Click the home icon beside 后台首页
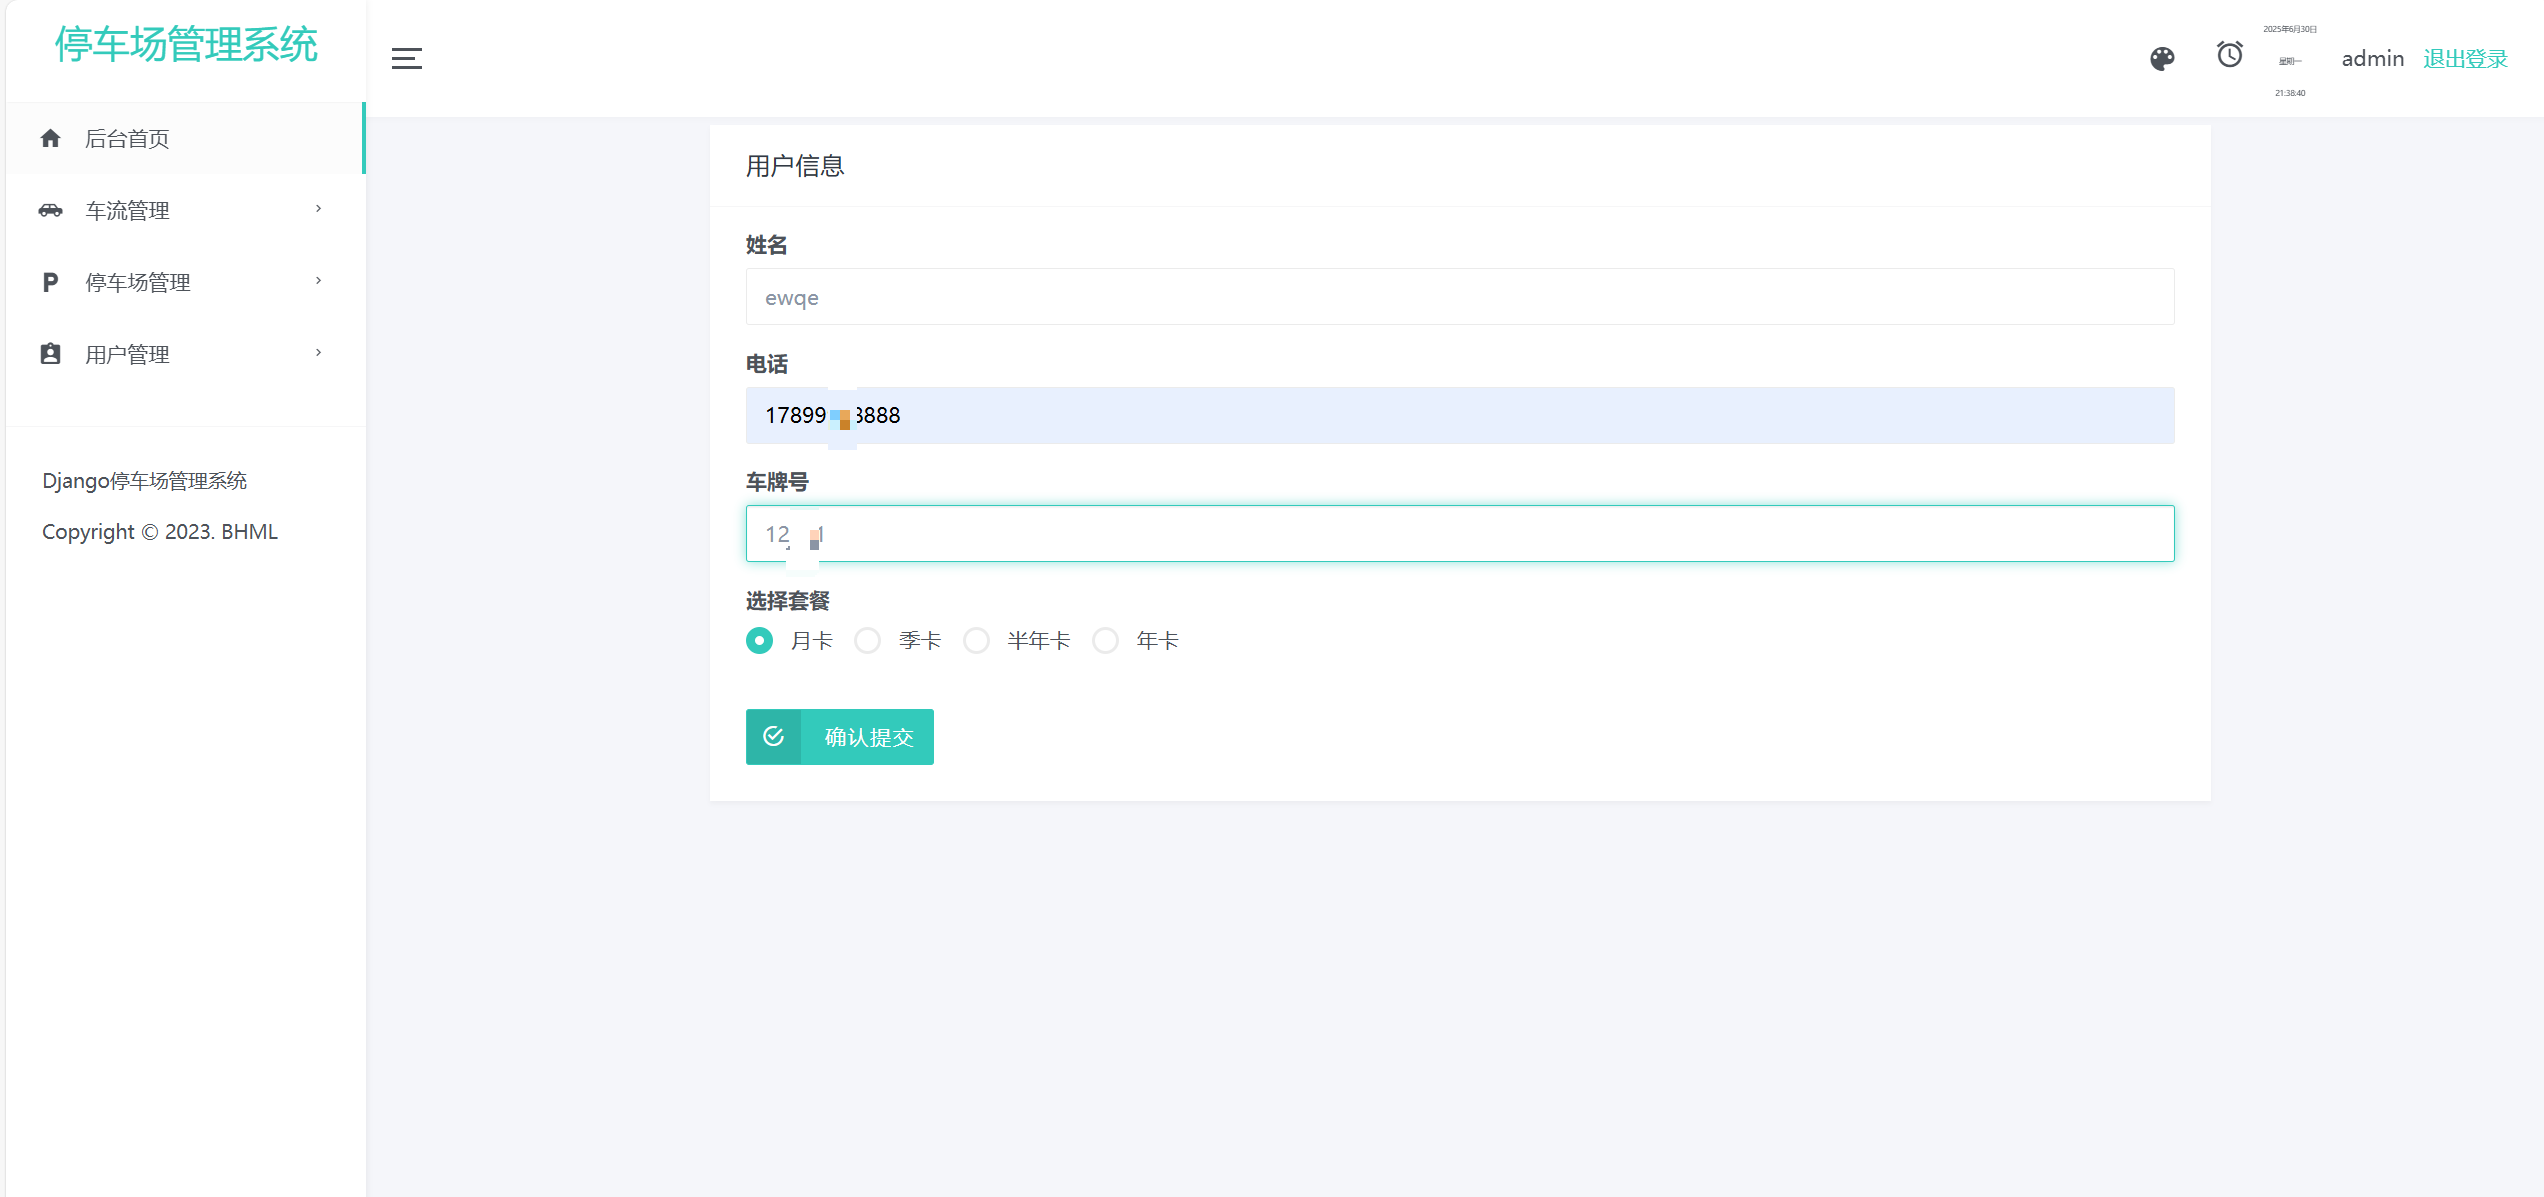This screenshot has width=2544, height=1197. 50,139
